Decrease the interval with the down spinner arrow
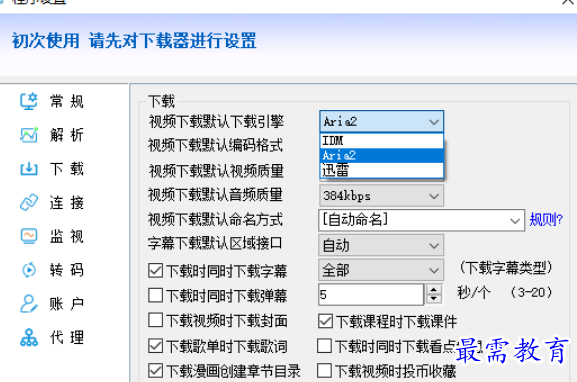 point(434,299)
